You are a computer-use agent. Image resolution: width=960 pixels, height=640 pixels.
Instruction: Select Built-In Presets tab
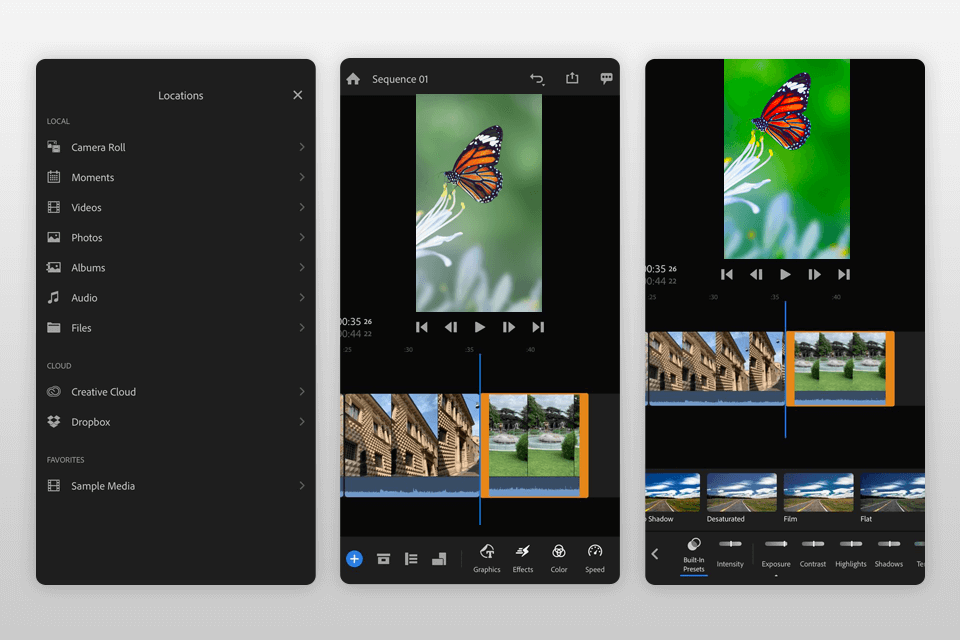[x=694, y=555]
